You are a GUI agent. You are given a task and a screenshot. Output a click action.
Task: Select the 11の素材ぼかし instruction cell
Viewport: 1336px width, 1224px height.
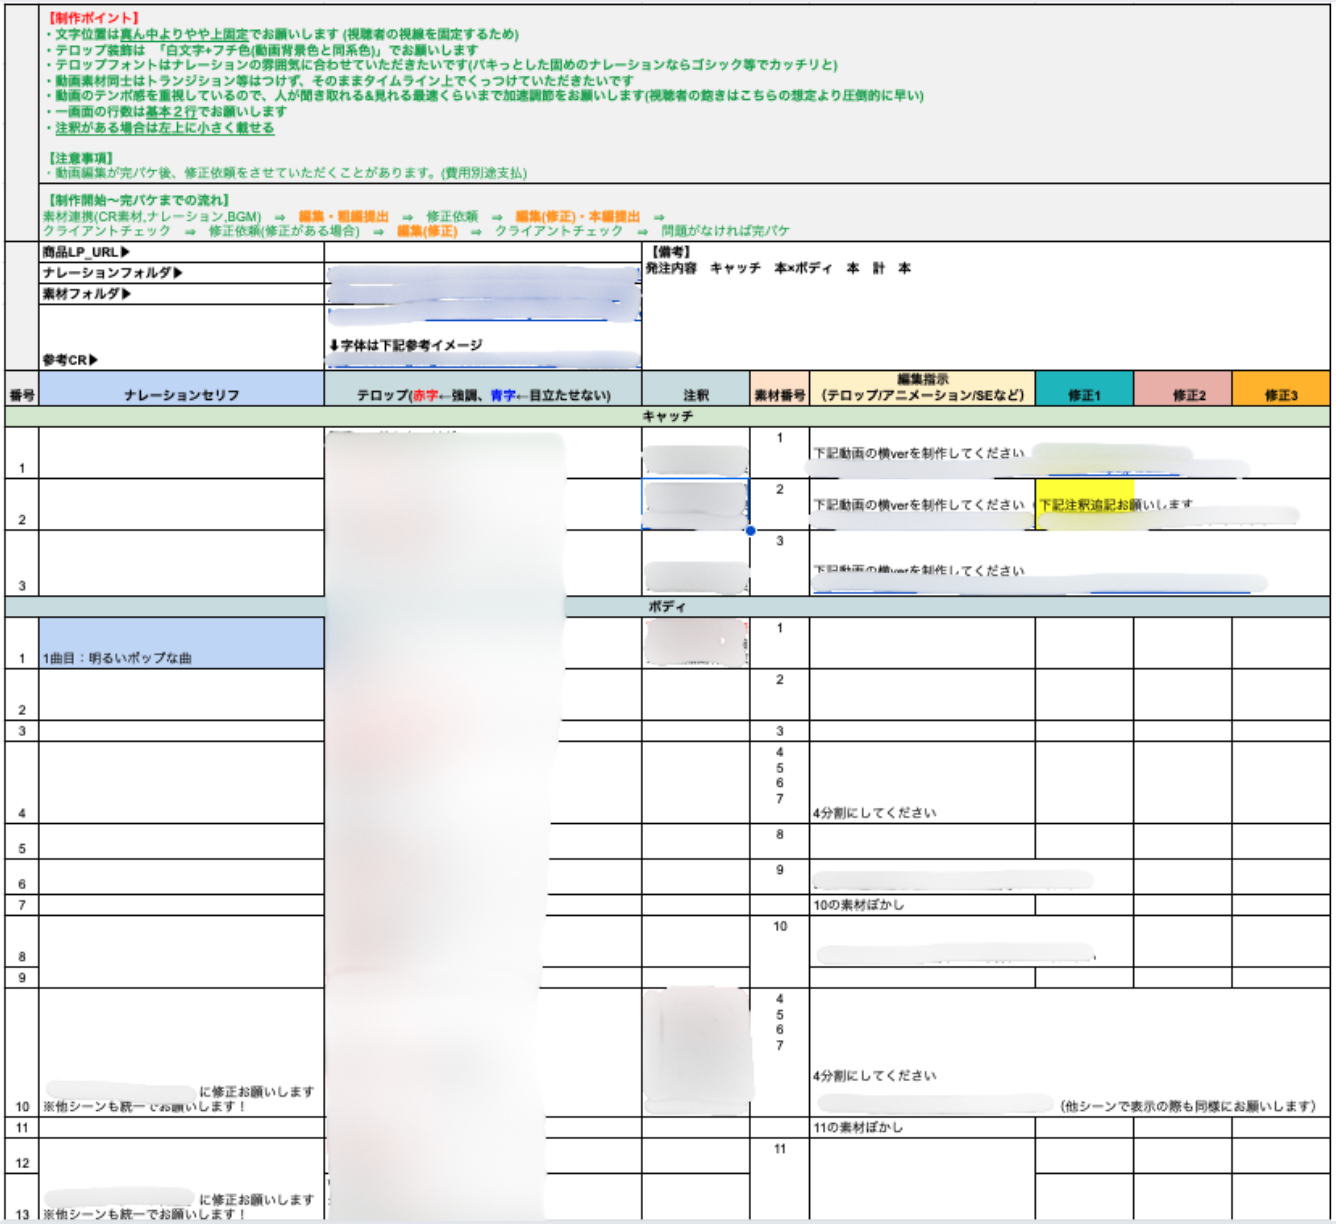921,1127
